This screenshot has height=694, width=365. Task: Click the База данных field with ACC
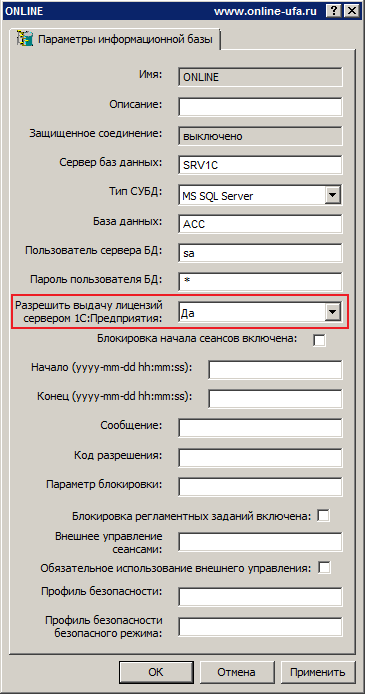tap(260, 224)
